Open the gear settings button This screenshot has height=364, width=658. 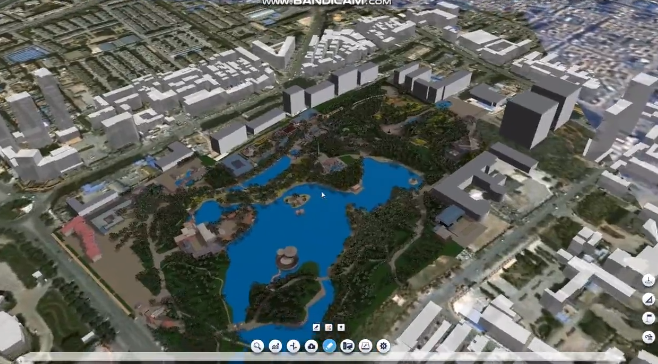point(383,346)
